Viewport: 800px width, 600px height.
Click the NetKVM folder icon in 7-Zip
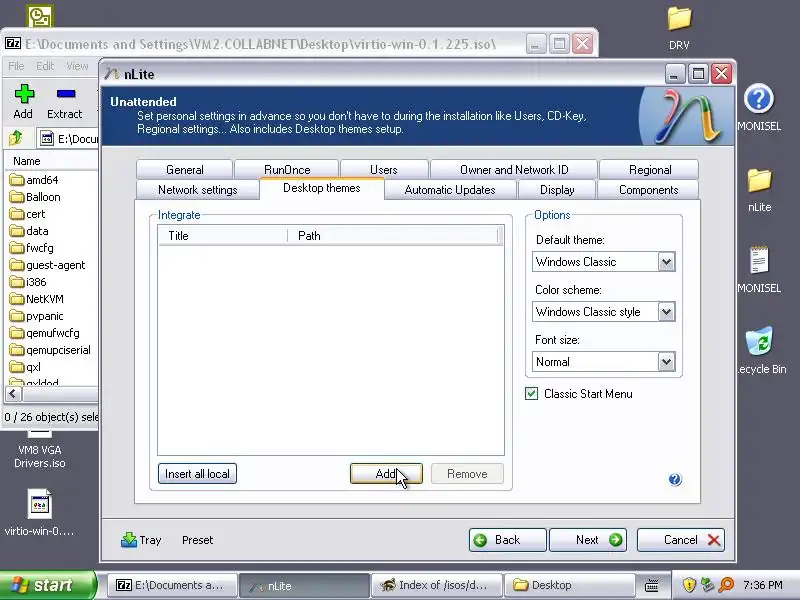click(17, 298)
